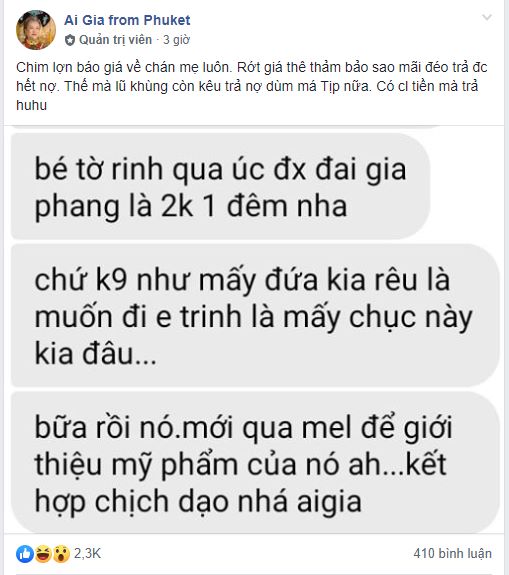509x575 pixels.
Task: Click the caption line starting Chim lợn
Action: pyautogui.click(x=252, y=67)
